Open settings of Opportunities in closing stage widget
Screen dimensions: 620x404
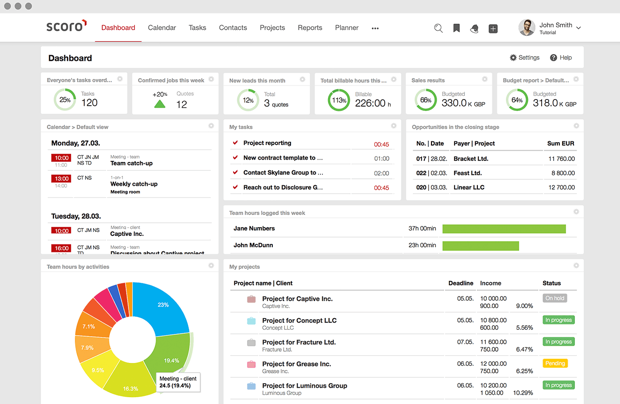pyautogui.click(x=576, y=126)
